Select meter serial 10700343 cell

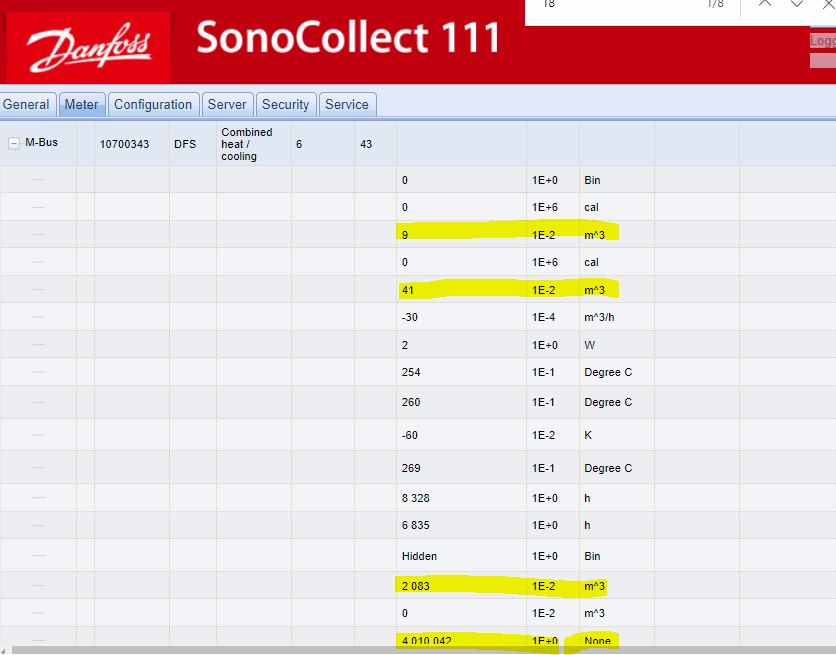(124, 144)
